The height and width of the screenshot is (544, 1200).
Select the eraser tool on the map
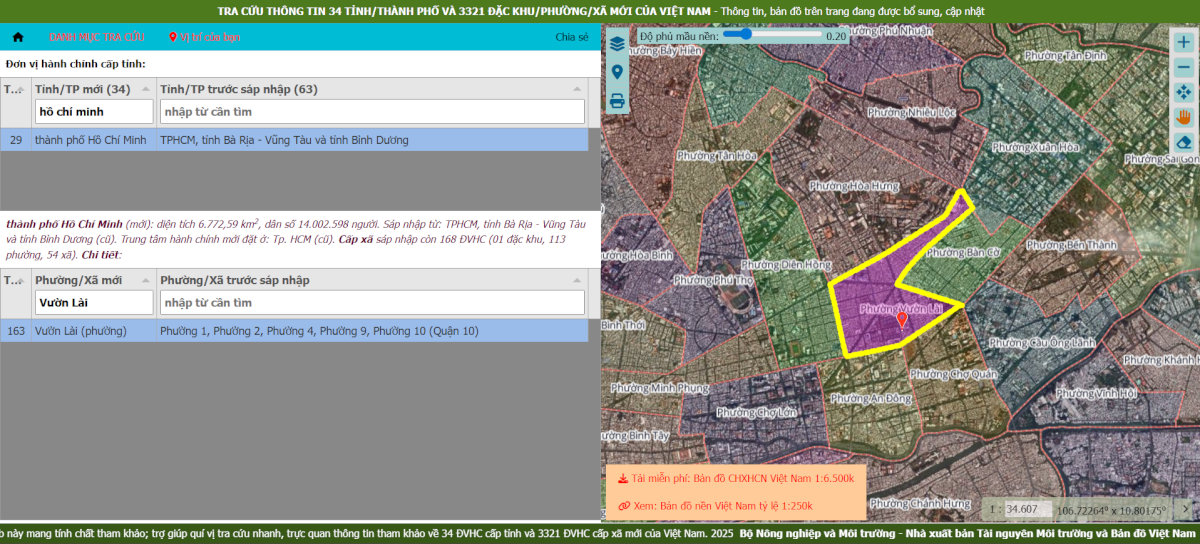coord(1183,141)
